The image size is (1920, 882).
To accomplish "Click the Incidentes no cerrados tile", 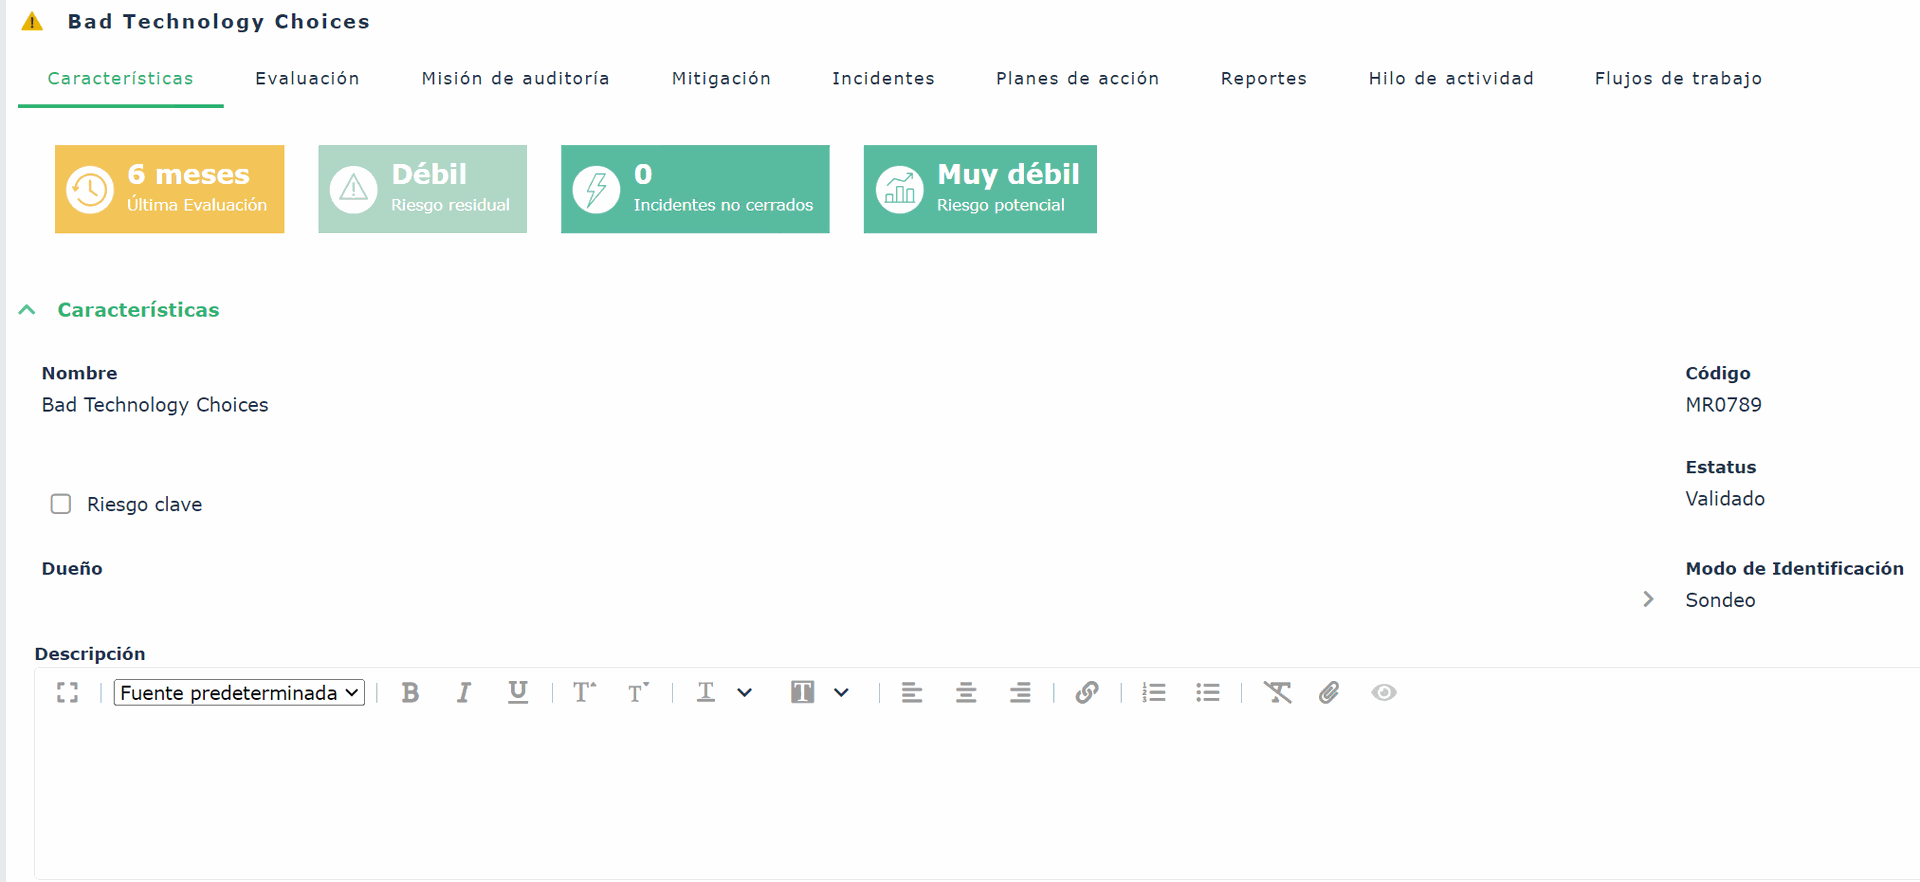I will (695, 189).
